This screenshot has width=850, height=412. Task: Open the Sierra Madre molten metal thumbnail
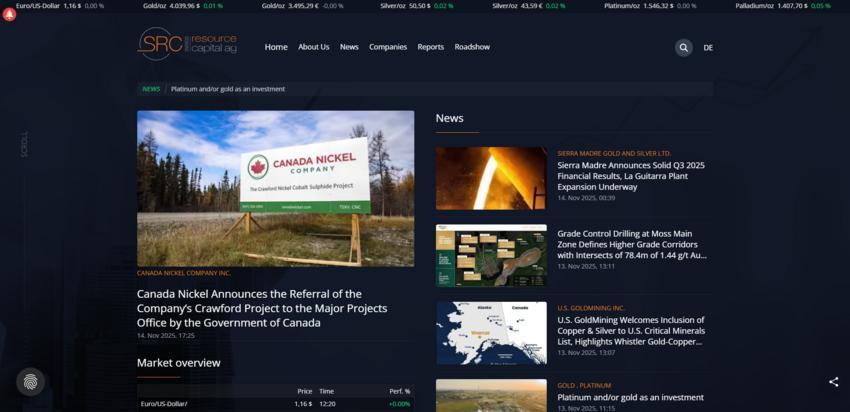(x=491, y=178)
